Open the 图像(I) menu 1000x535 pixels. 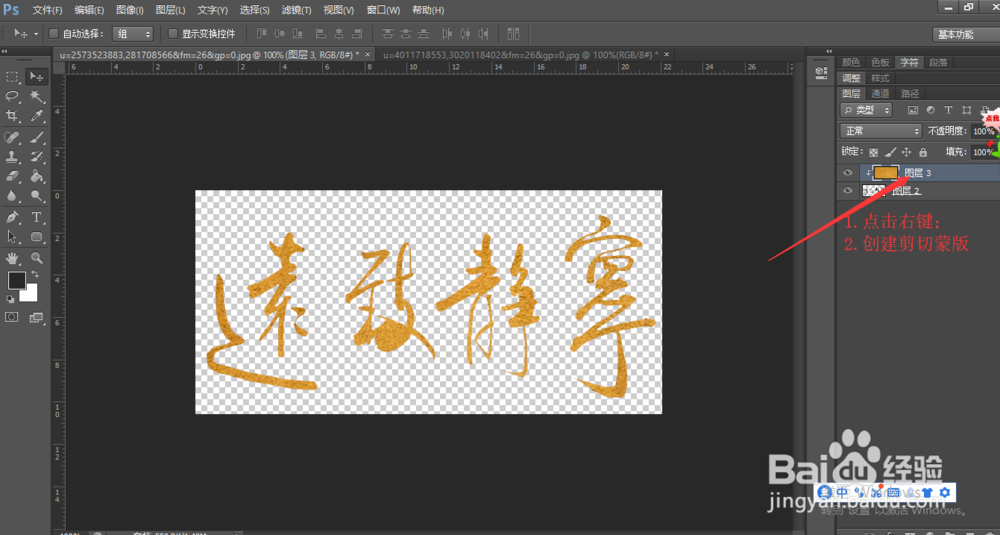click(x=130, y=10)
